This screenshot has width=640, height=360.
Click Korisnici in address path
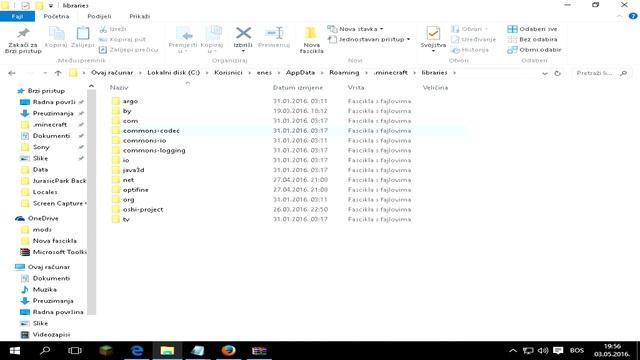[x=228, y=73]
